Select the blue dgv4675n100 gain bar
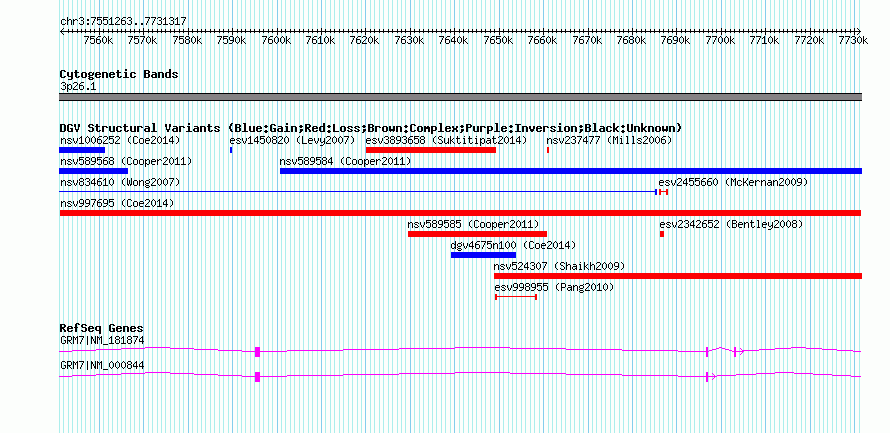890x433 pixels. [x=483, y=255]
